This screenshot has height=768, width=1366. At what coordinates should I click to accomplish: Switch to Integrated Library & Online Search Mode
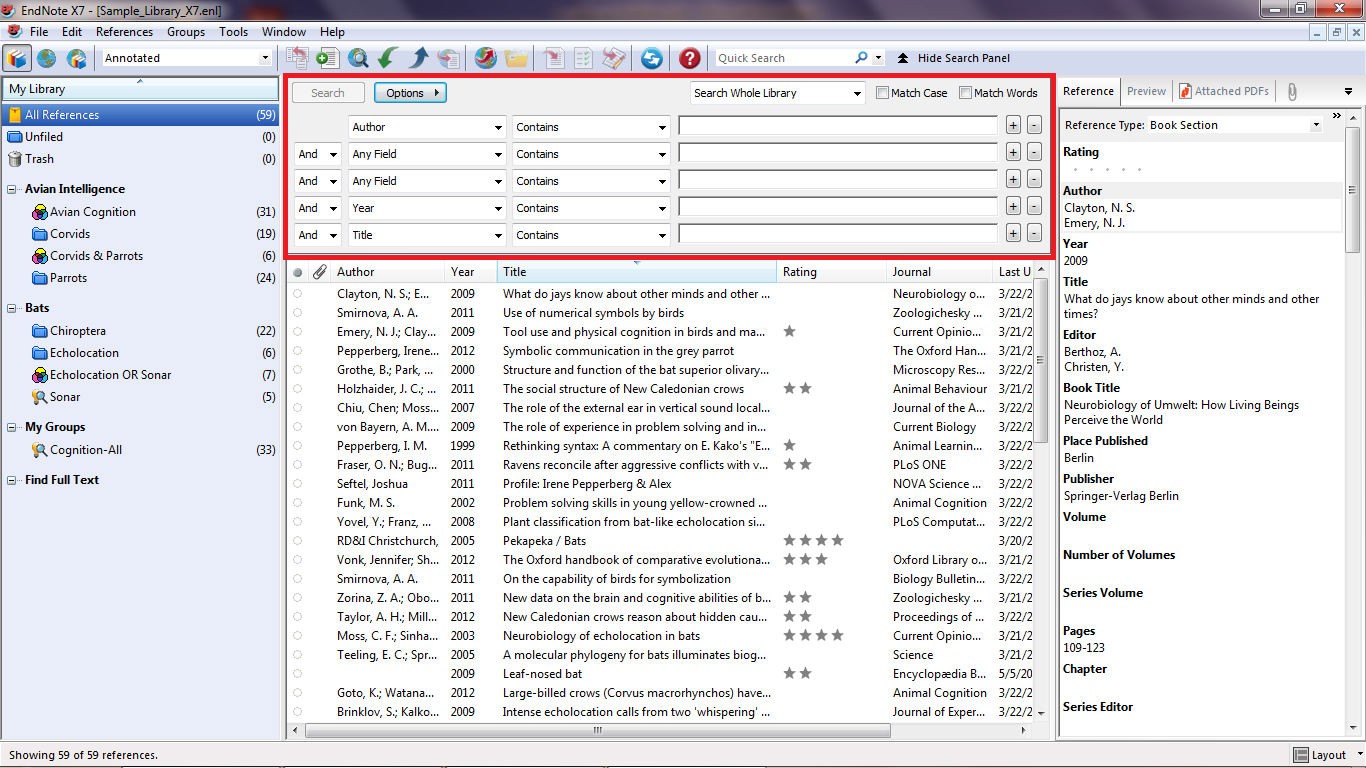click(x=76, y=58)
